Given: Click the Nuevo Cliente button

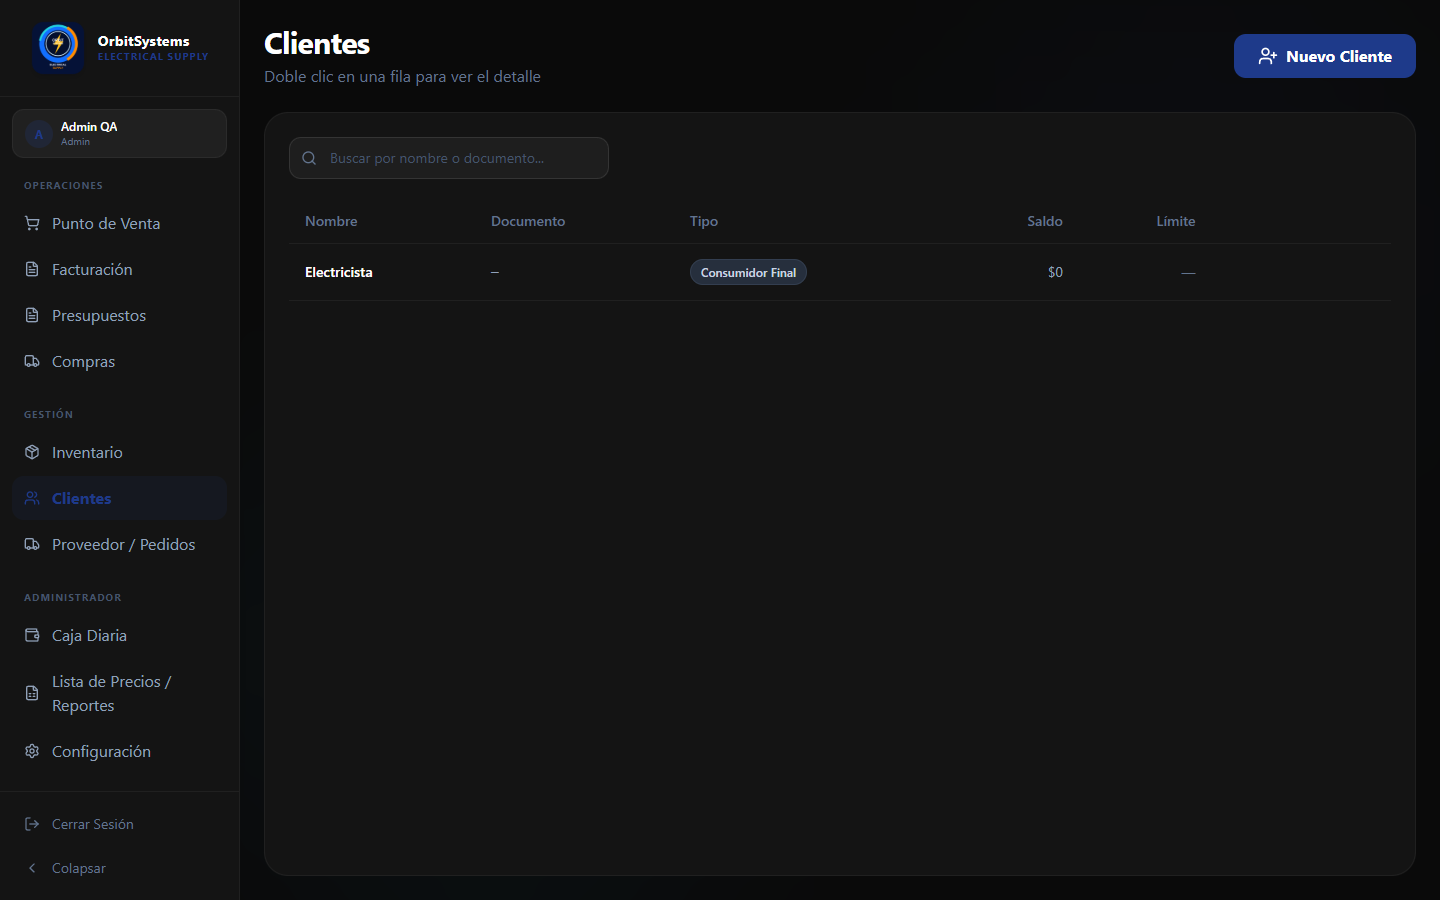Looking at the screenshot, I should click(x=1324, y=56).
